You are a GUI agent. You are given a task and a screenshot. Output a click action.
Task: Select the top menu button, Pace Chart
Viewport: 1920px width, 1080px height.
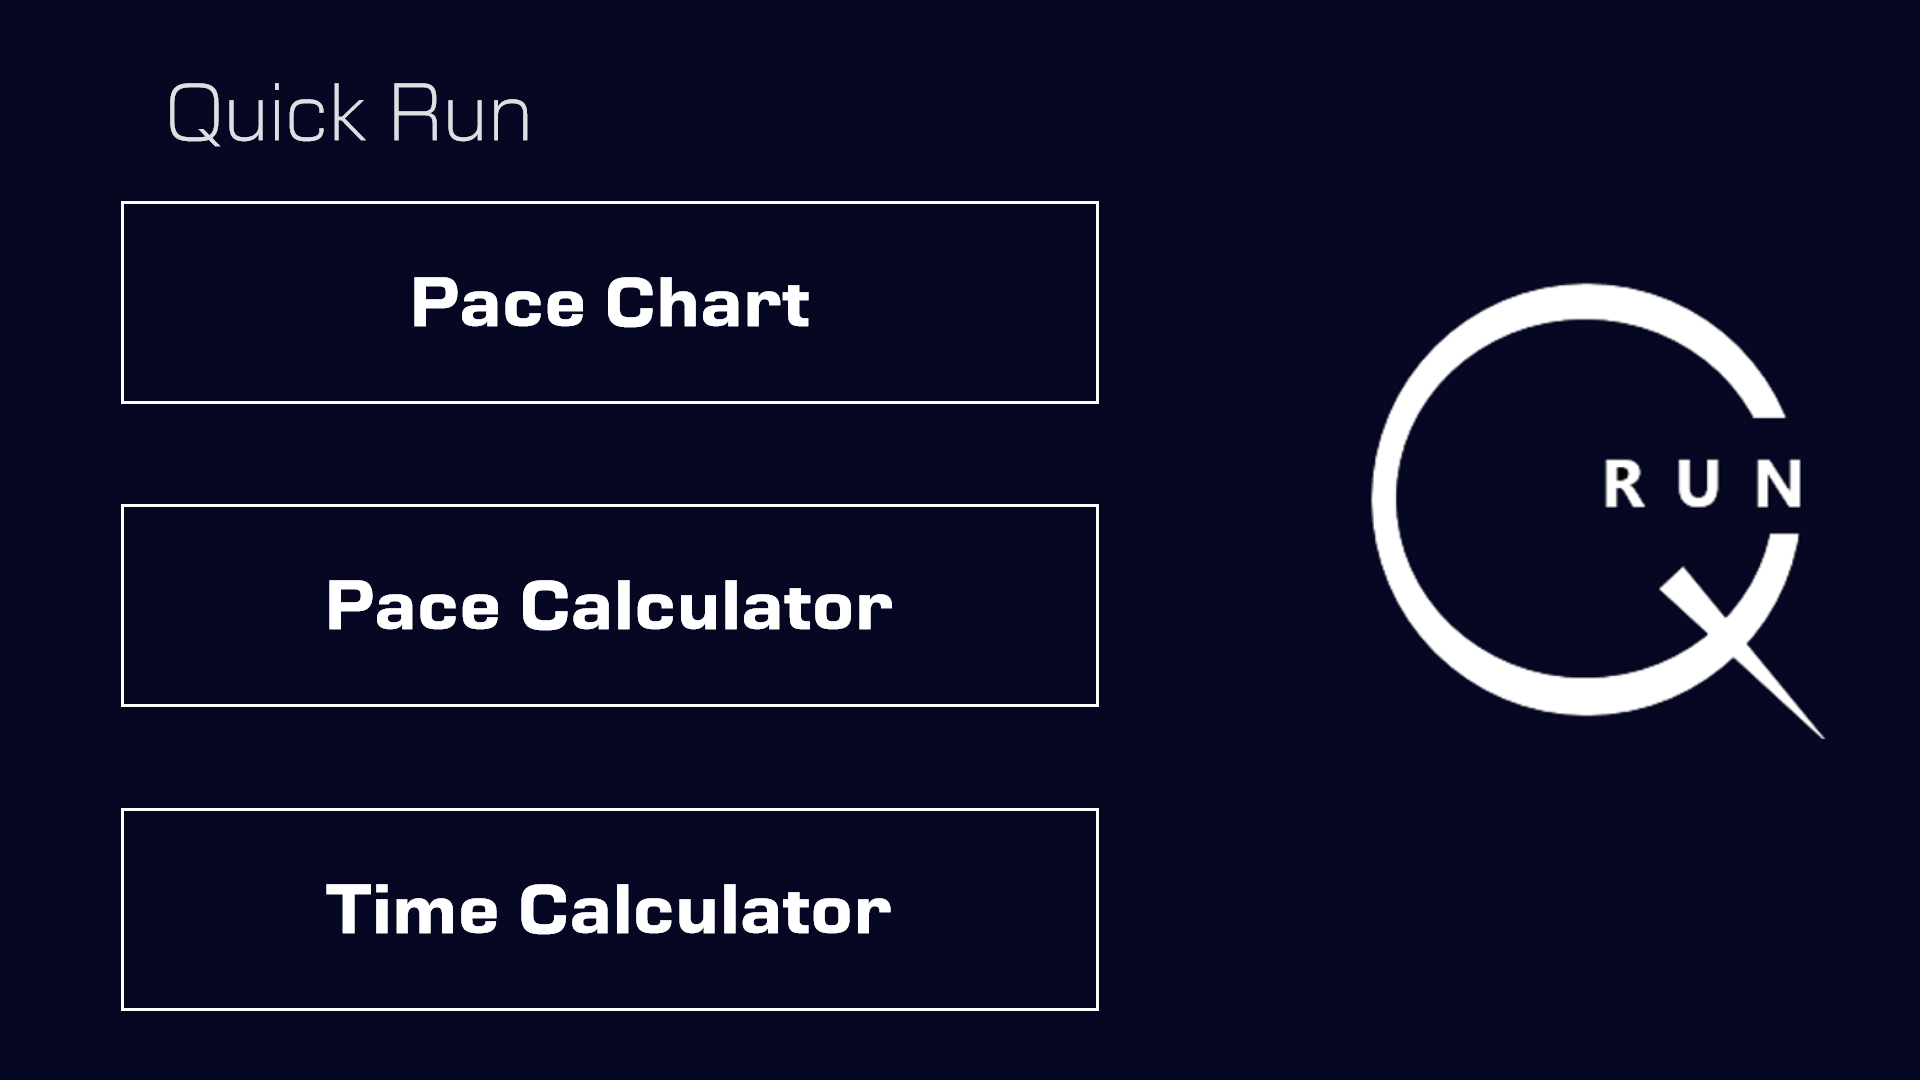click(x=609, y=302)
